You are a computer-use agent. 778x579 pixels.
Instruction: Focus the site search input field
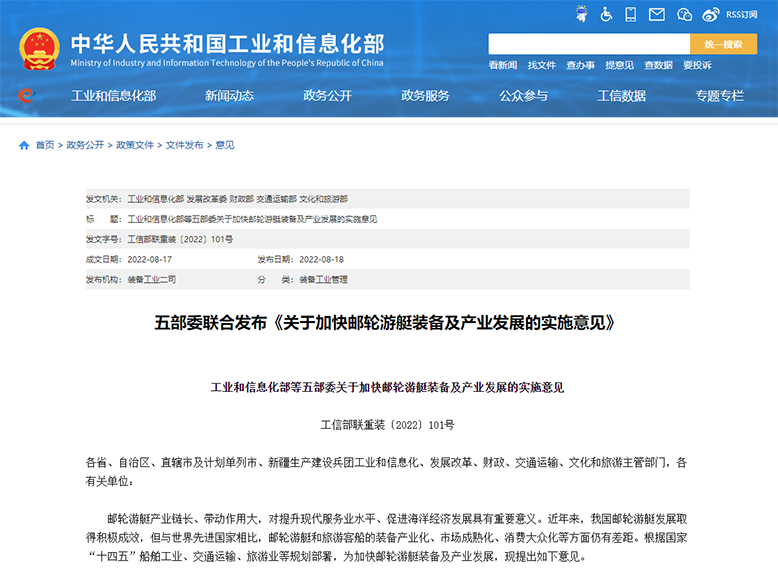589,44
